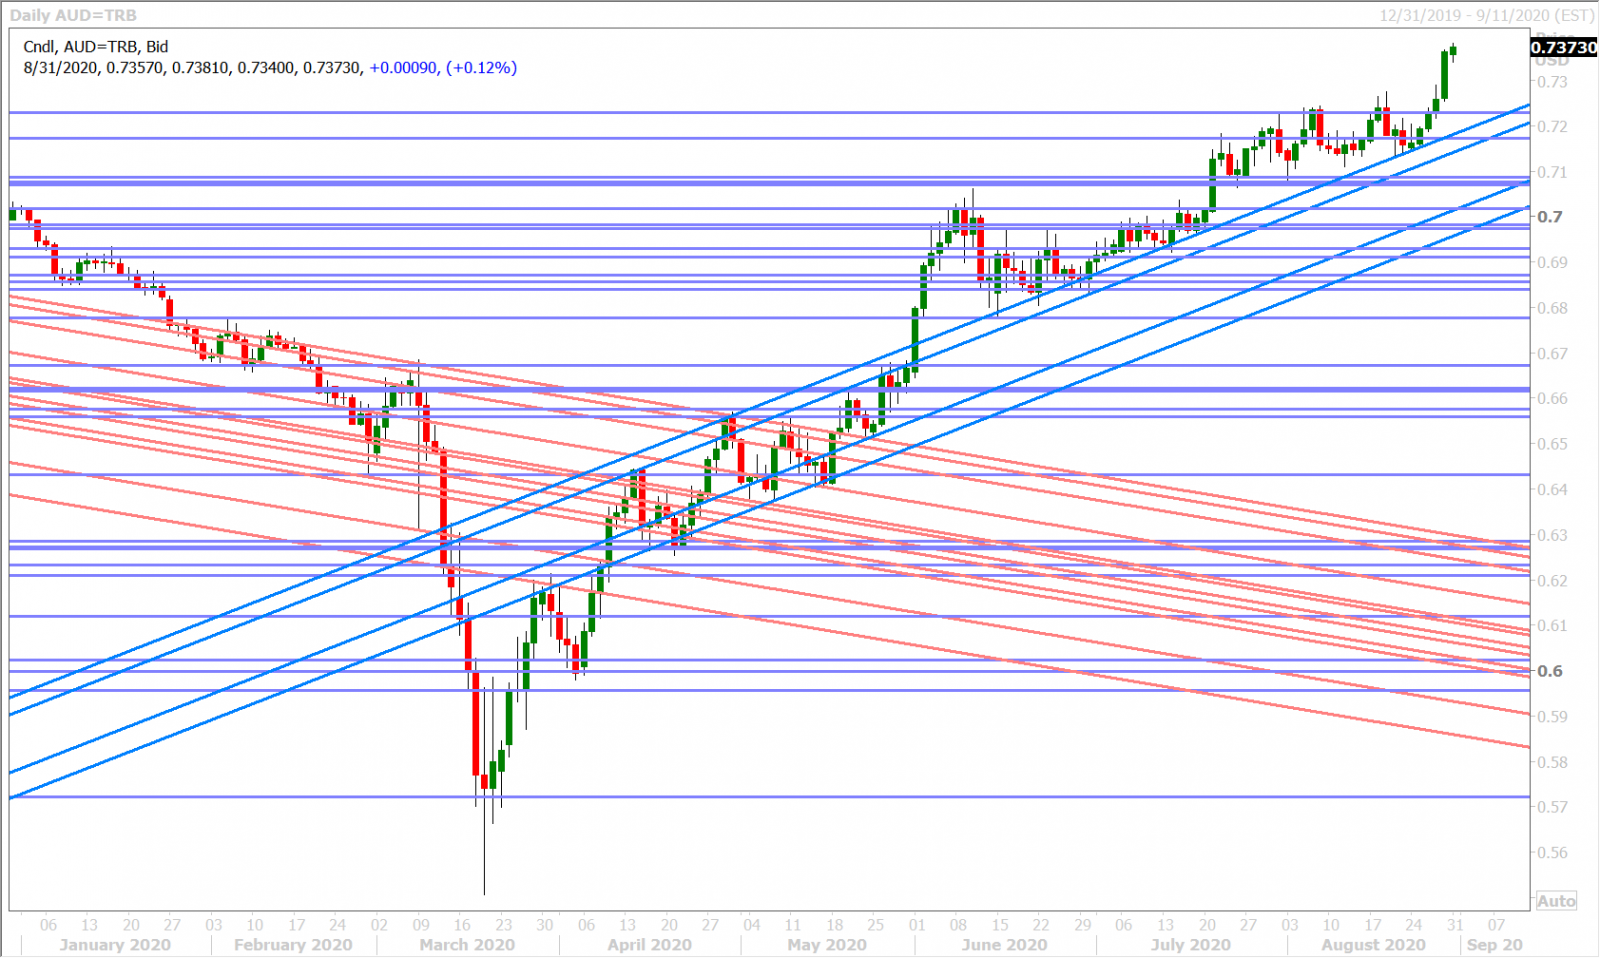Screen dimensions: 1600x958
Task: Select June 2020 on the time axis
Action: 1004,944
